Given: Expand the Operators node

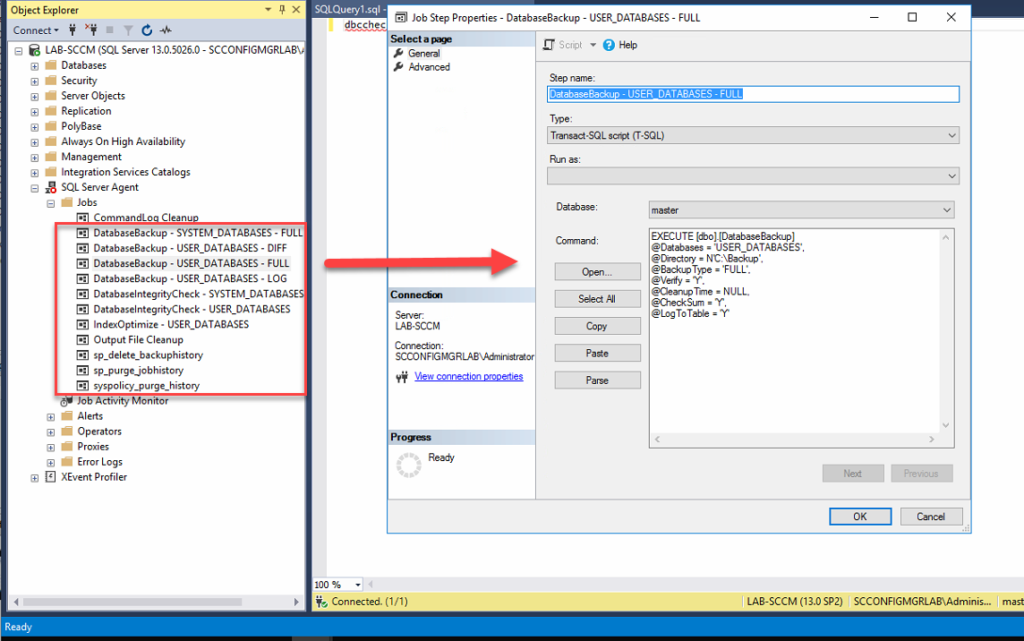Looking at the screenshot, I should 50,432.
